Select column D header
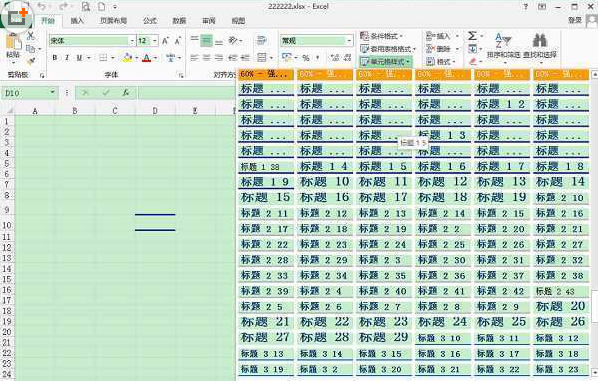 [155, 111]
